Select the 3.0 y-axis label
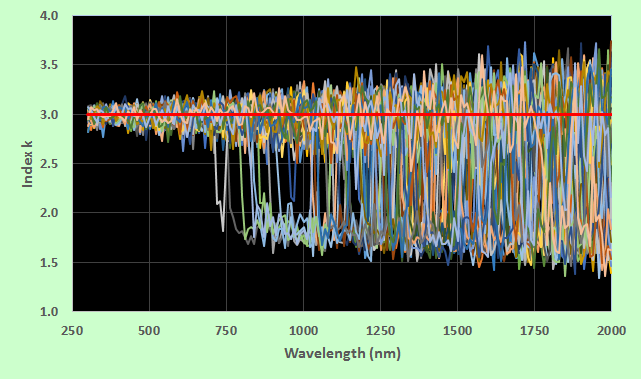641x379 pixels. tap(49, 114)
